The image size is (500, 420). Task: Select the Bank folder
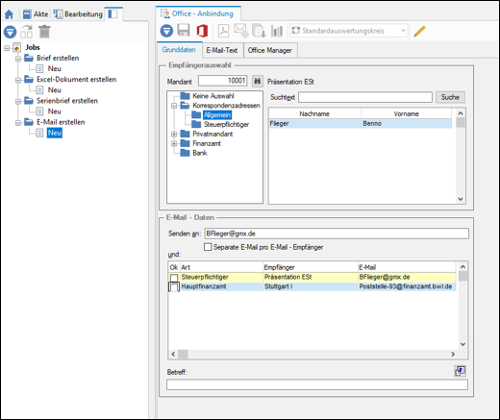click(200, 153)
